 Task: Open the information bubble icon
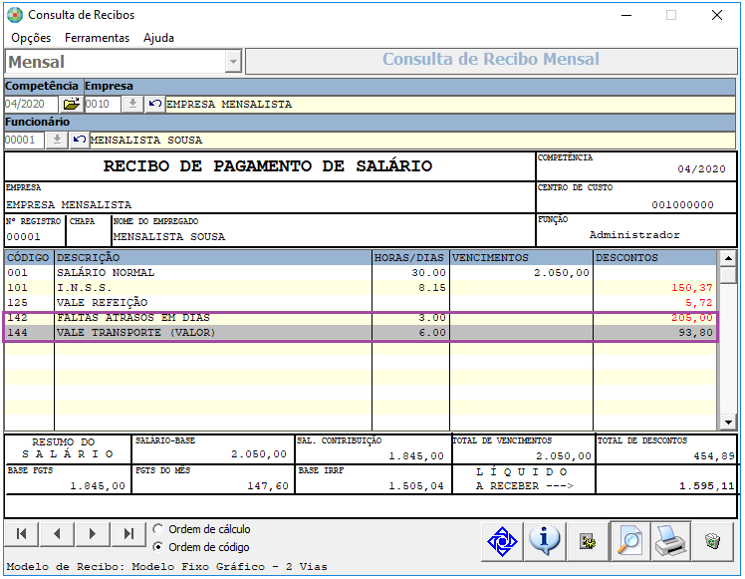click(x=544, y=541)
